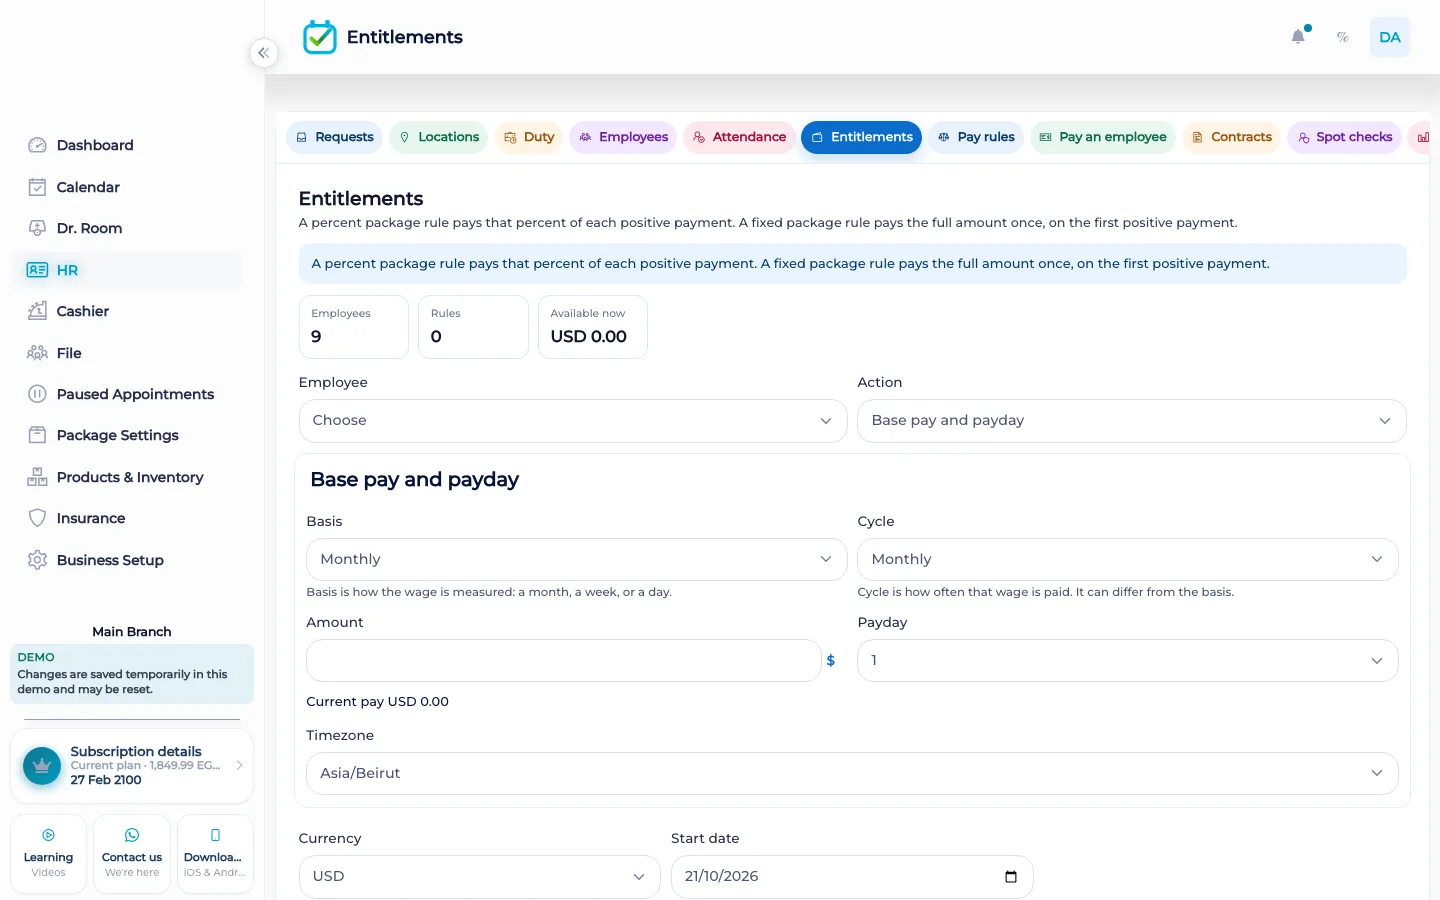The height and width of the screenshot is (900, 1440).
Task: Open the notifications bell
Action: [1298, 37]
